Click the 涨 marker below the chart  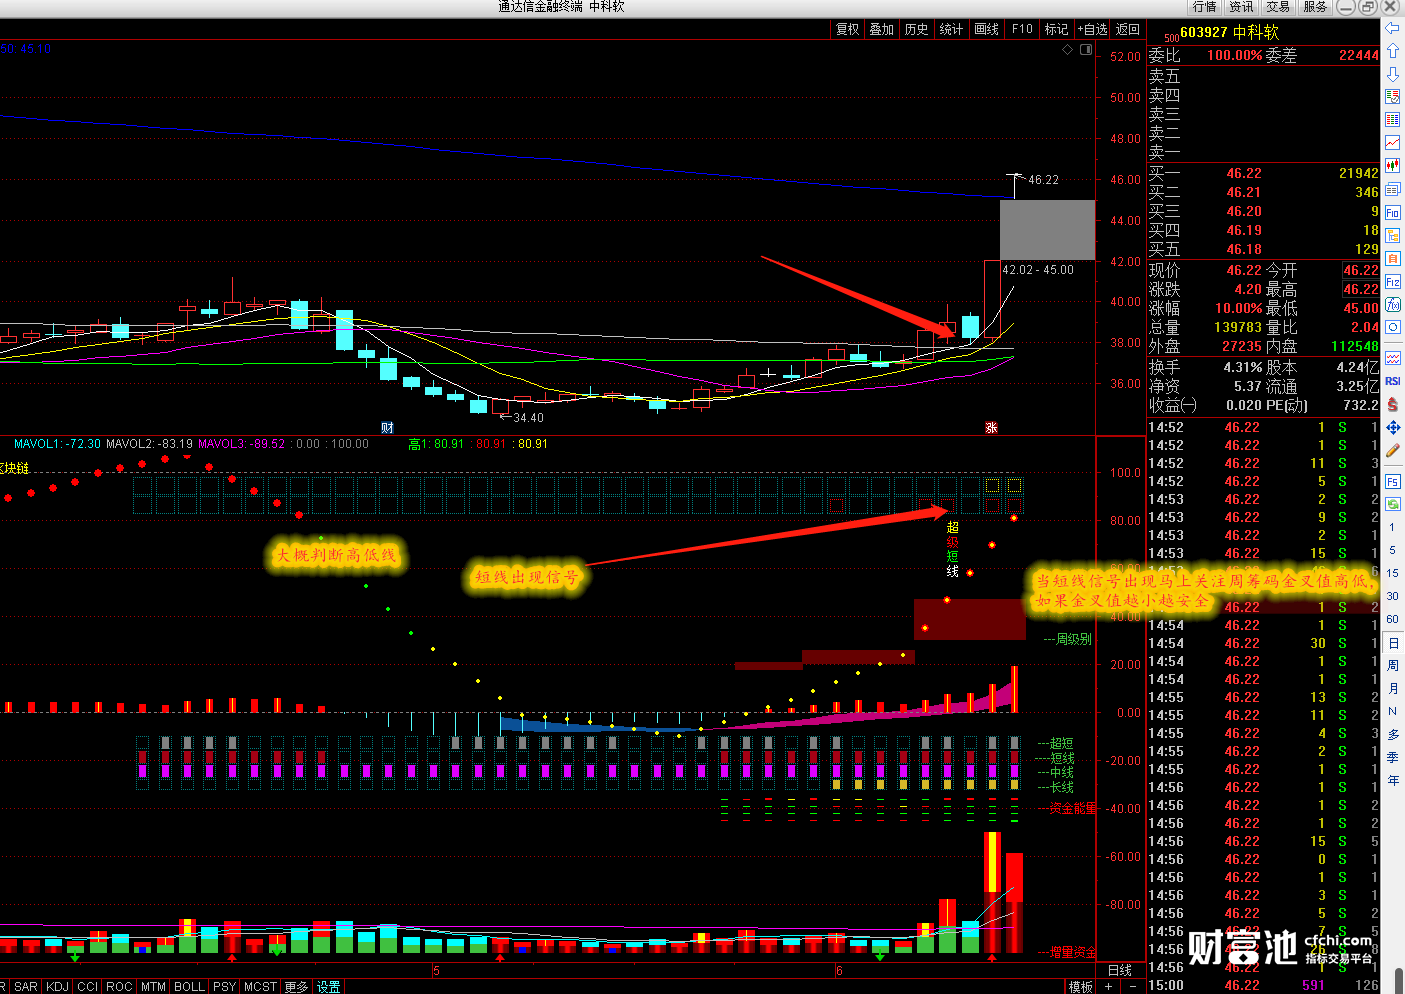991,428
